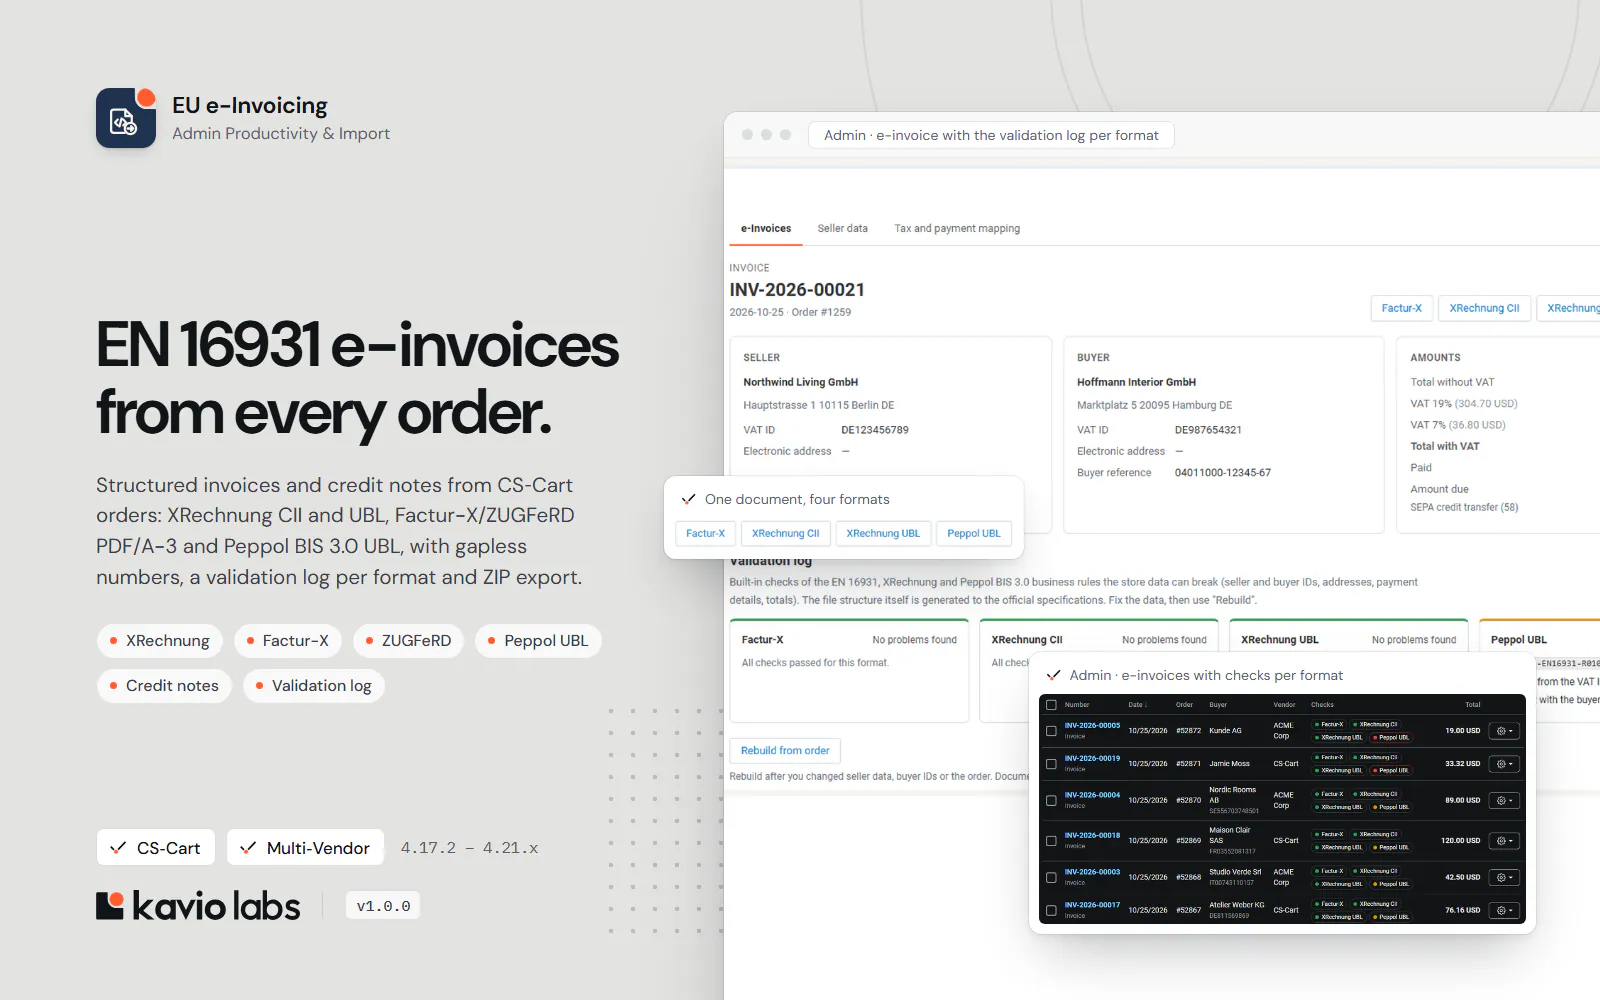Click Factur-X in the four formats callout
The image size is (1600, 1000).
coord(706,533)
